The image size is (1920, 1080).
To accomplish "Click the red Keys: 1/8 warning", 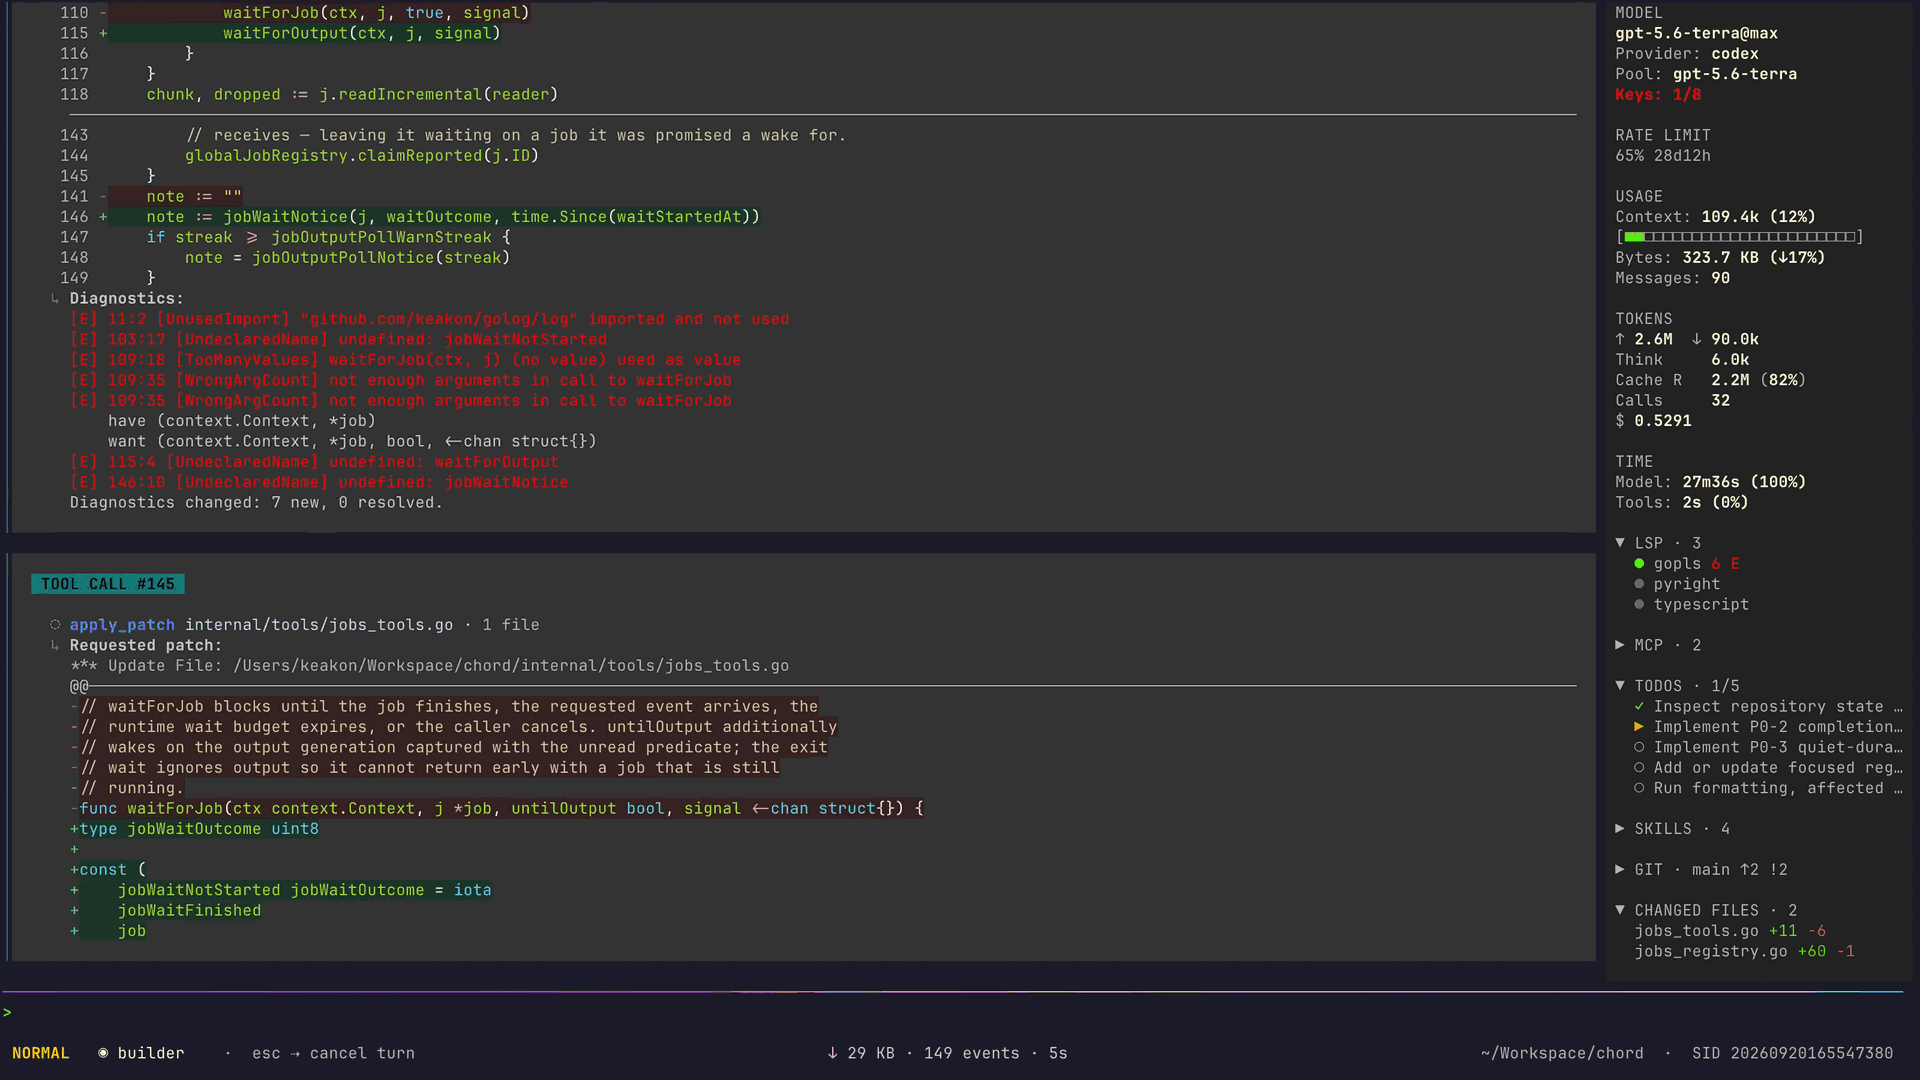I will click(1658, 95).
